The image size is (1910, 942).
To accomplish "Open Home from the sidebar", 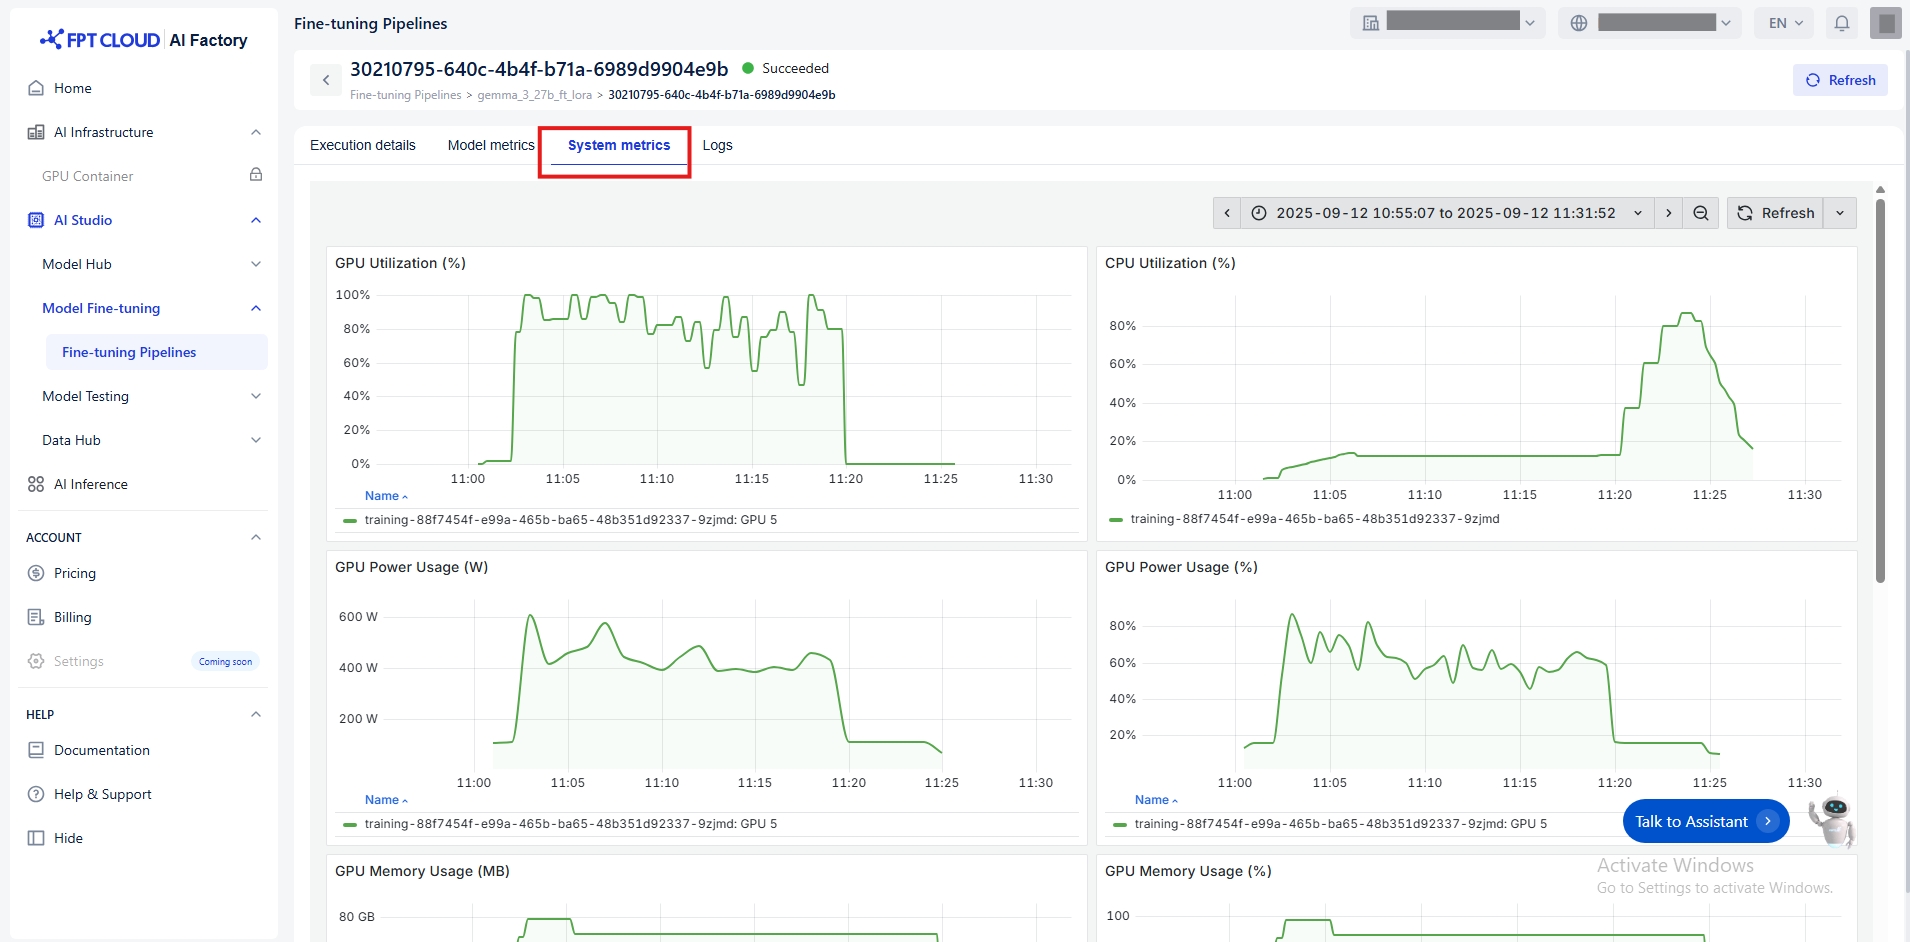I will [72, 88].
